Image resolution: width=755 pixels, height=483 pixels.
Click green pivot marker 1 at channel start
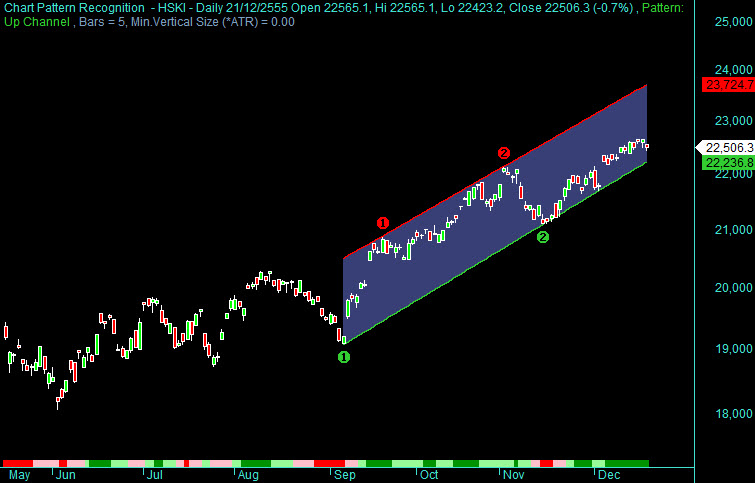344,357
